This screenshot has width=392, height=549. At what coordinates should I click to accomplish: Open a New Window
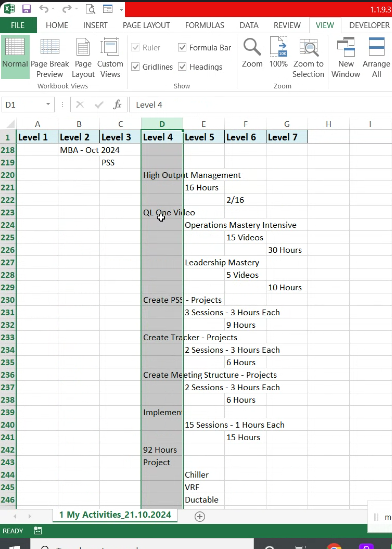pyautogui.click(x=345, y=58)
